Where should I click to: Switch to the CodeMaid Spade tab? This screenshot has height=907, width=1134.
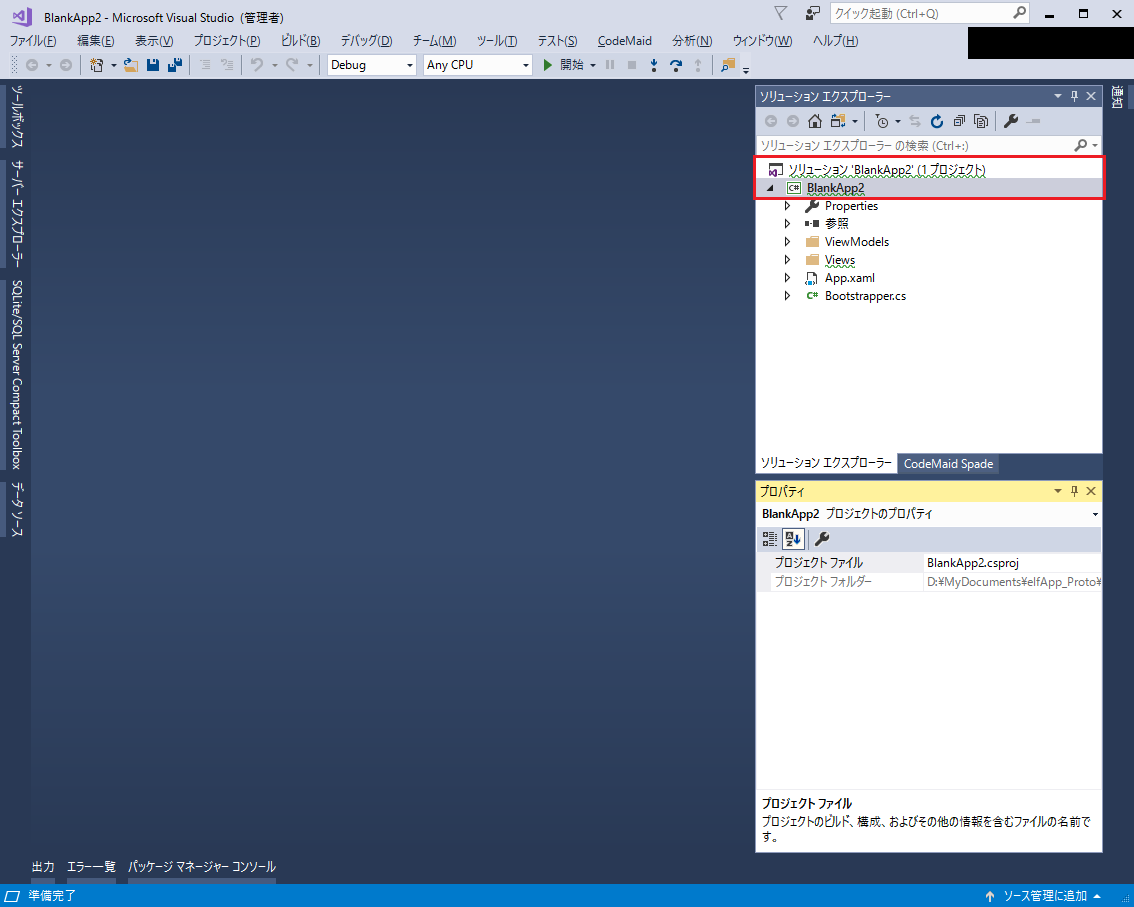point(948,464)
